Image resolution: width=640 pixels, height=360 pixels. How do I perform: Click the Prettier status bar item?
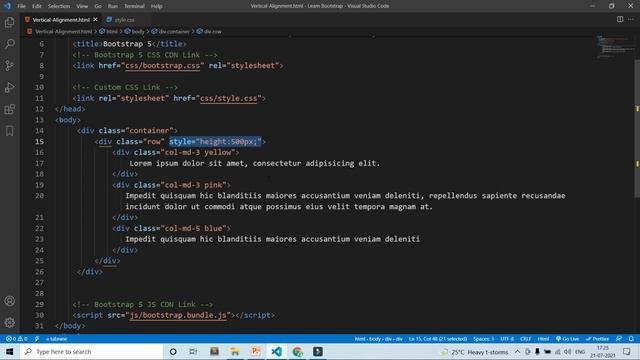(598, 339)
